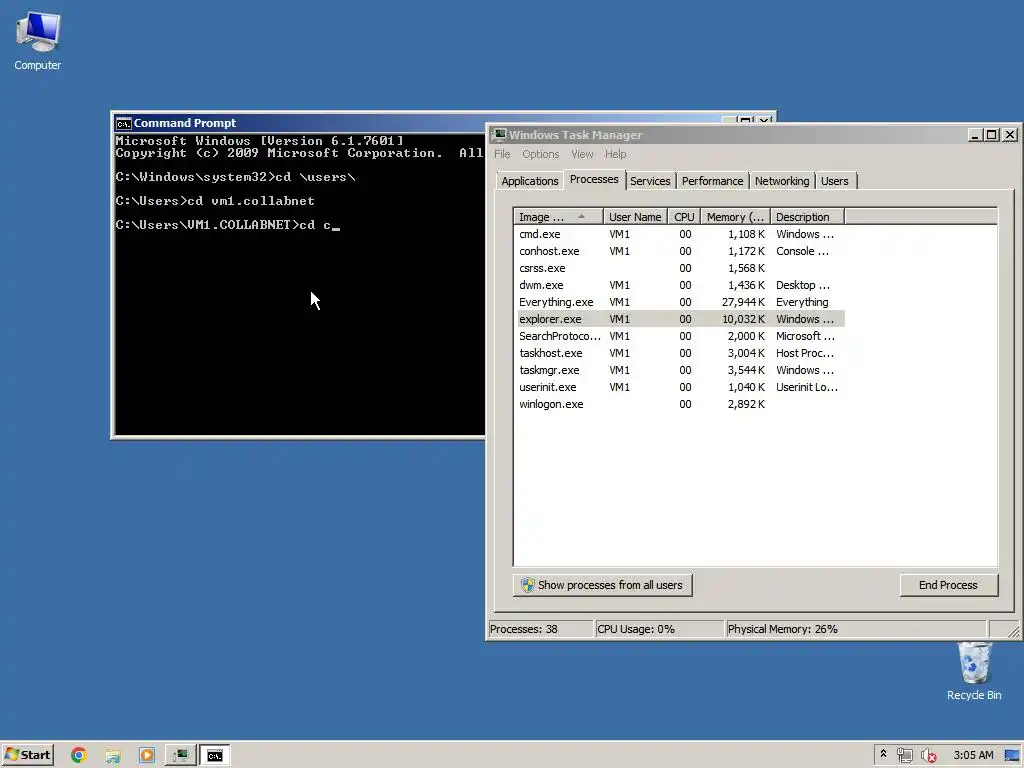Screen dimensions: 1024x768
Task: Sort processes by Description column
Action: pyautogui.click(x=807, y=217)
